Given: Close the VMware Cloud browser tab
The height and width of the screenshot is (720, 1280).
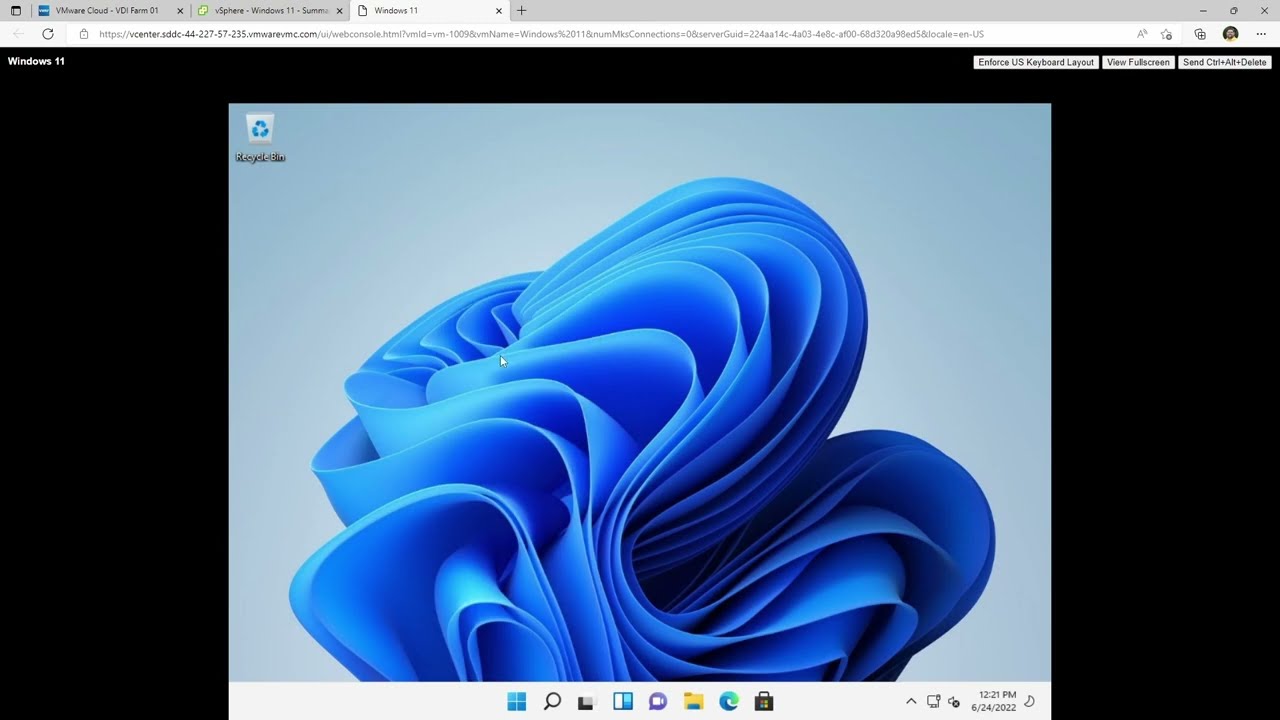Looking at the screenshot, I should pyautogui.click(x=180, y=11).
